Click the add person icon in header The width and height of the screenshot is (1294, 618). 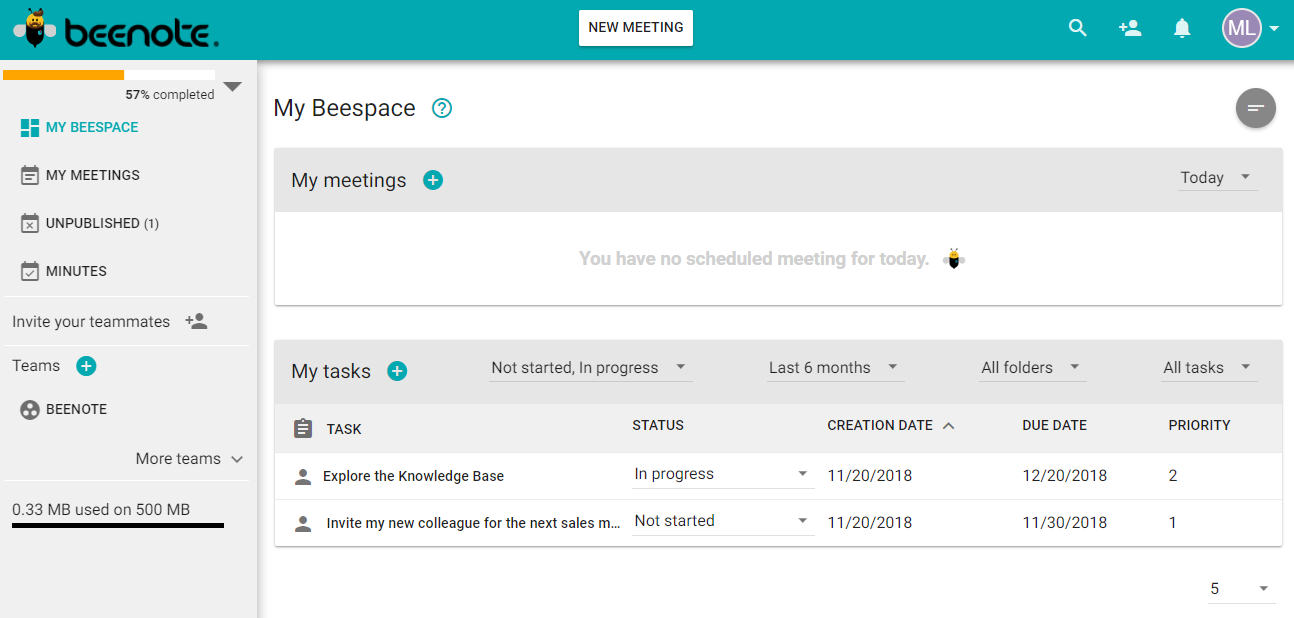click(x=1130, y=28)
